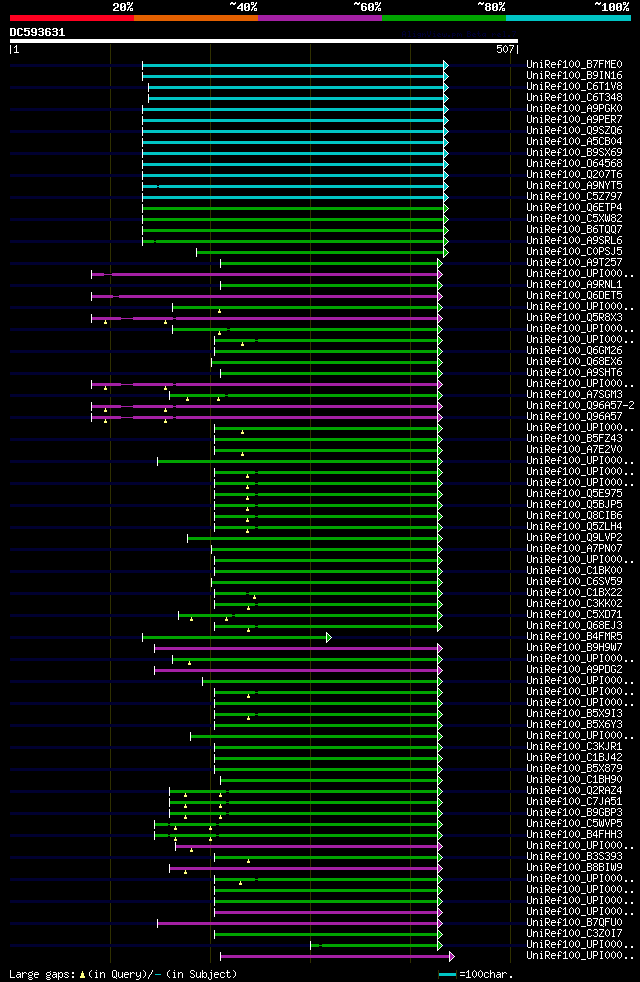Select the UniRef100_Q5E975 label

(574, 494)
